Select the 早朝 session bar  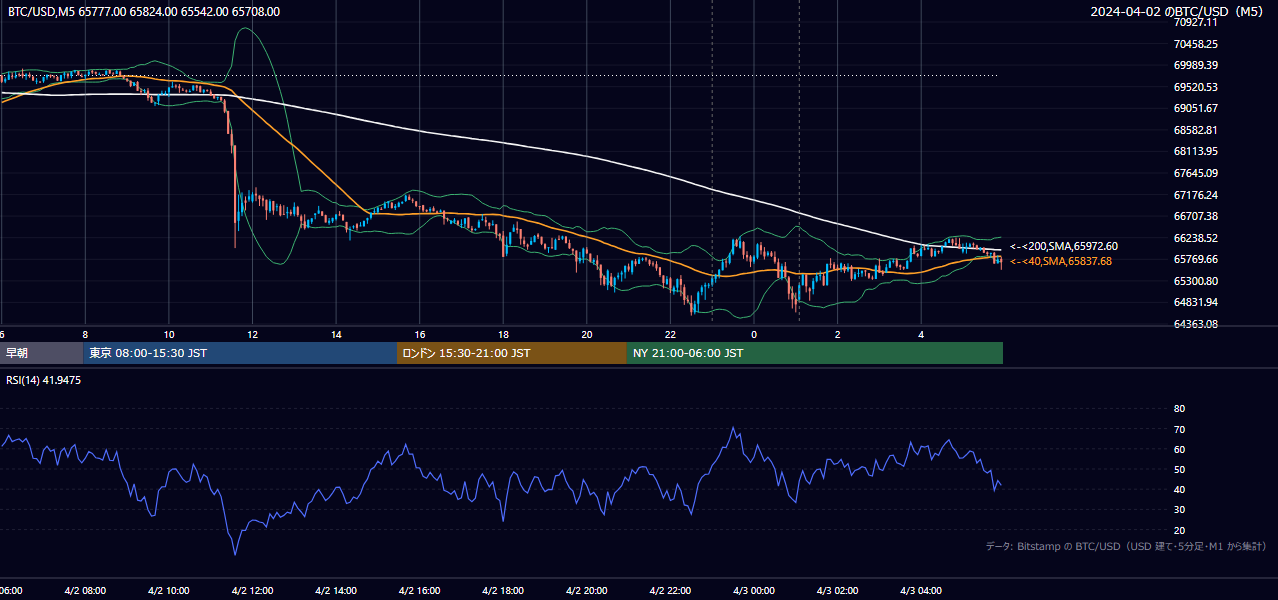(x=41, y=353)
